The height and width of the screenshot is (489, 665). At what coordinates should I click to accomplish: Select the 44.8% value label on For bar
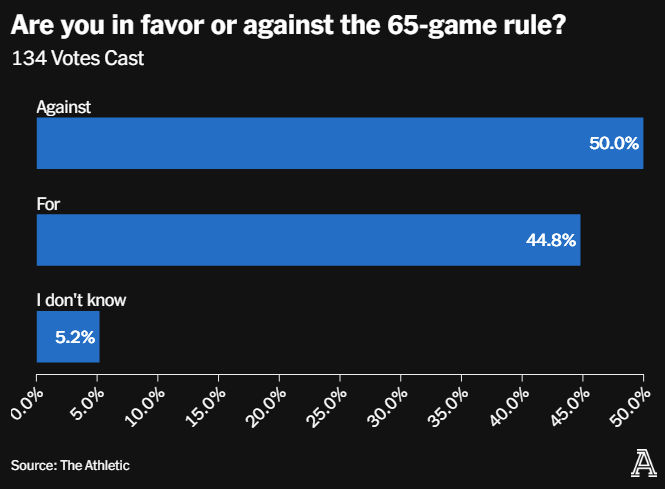pos(551,240)
